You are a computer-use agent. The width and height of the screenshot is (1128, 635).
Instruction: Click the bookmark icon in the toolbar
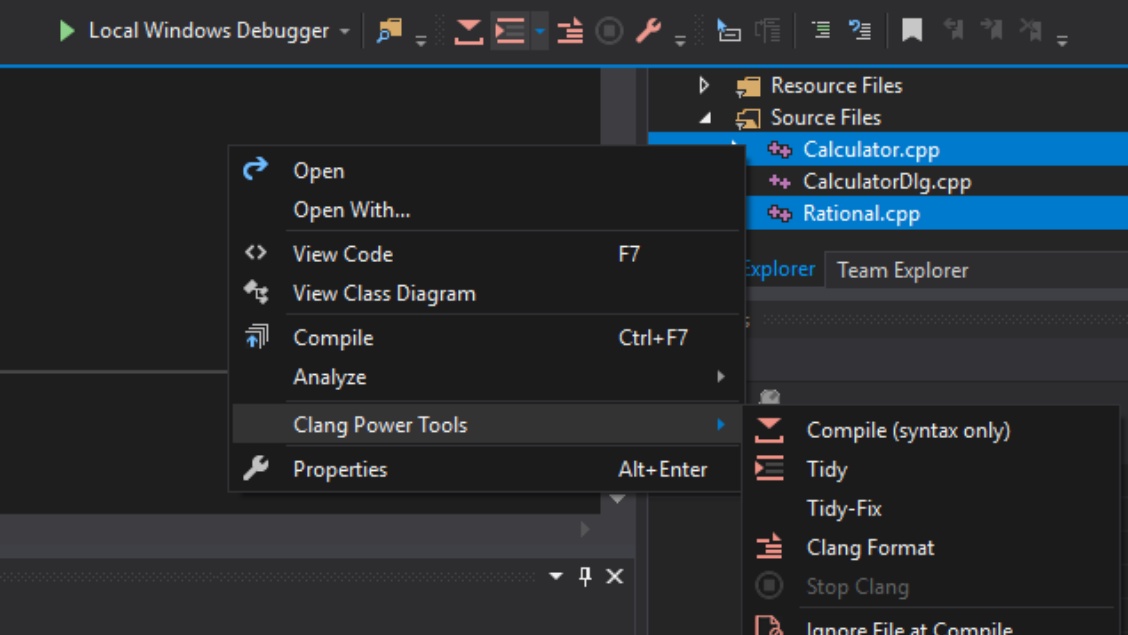912,31
